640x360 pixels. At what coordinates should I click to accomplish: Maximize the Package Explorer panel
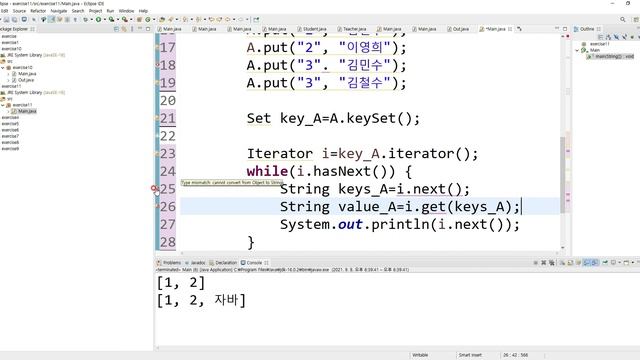(148, 29)
